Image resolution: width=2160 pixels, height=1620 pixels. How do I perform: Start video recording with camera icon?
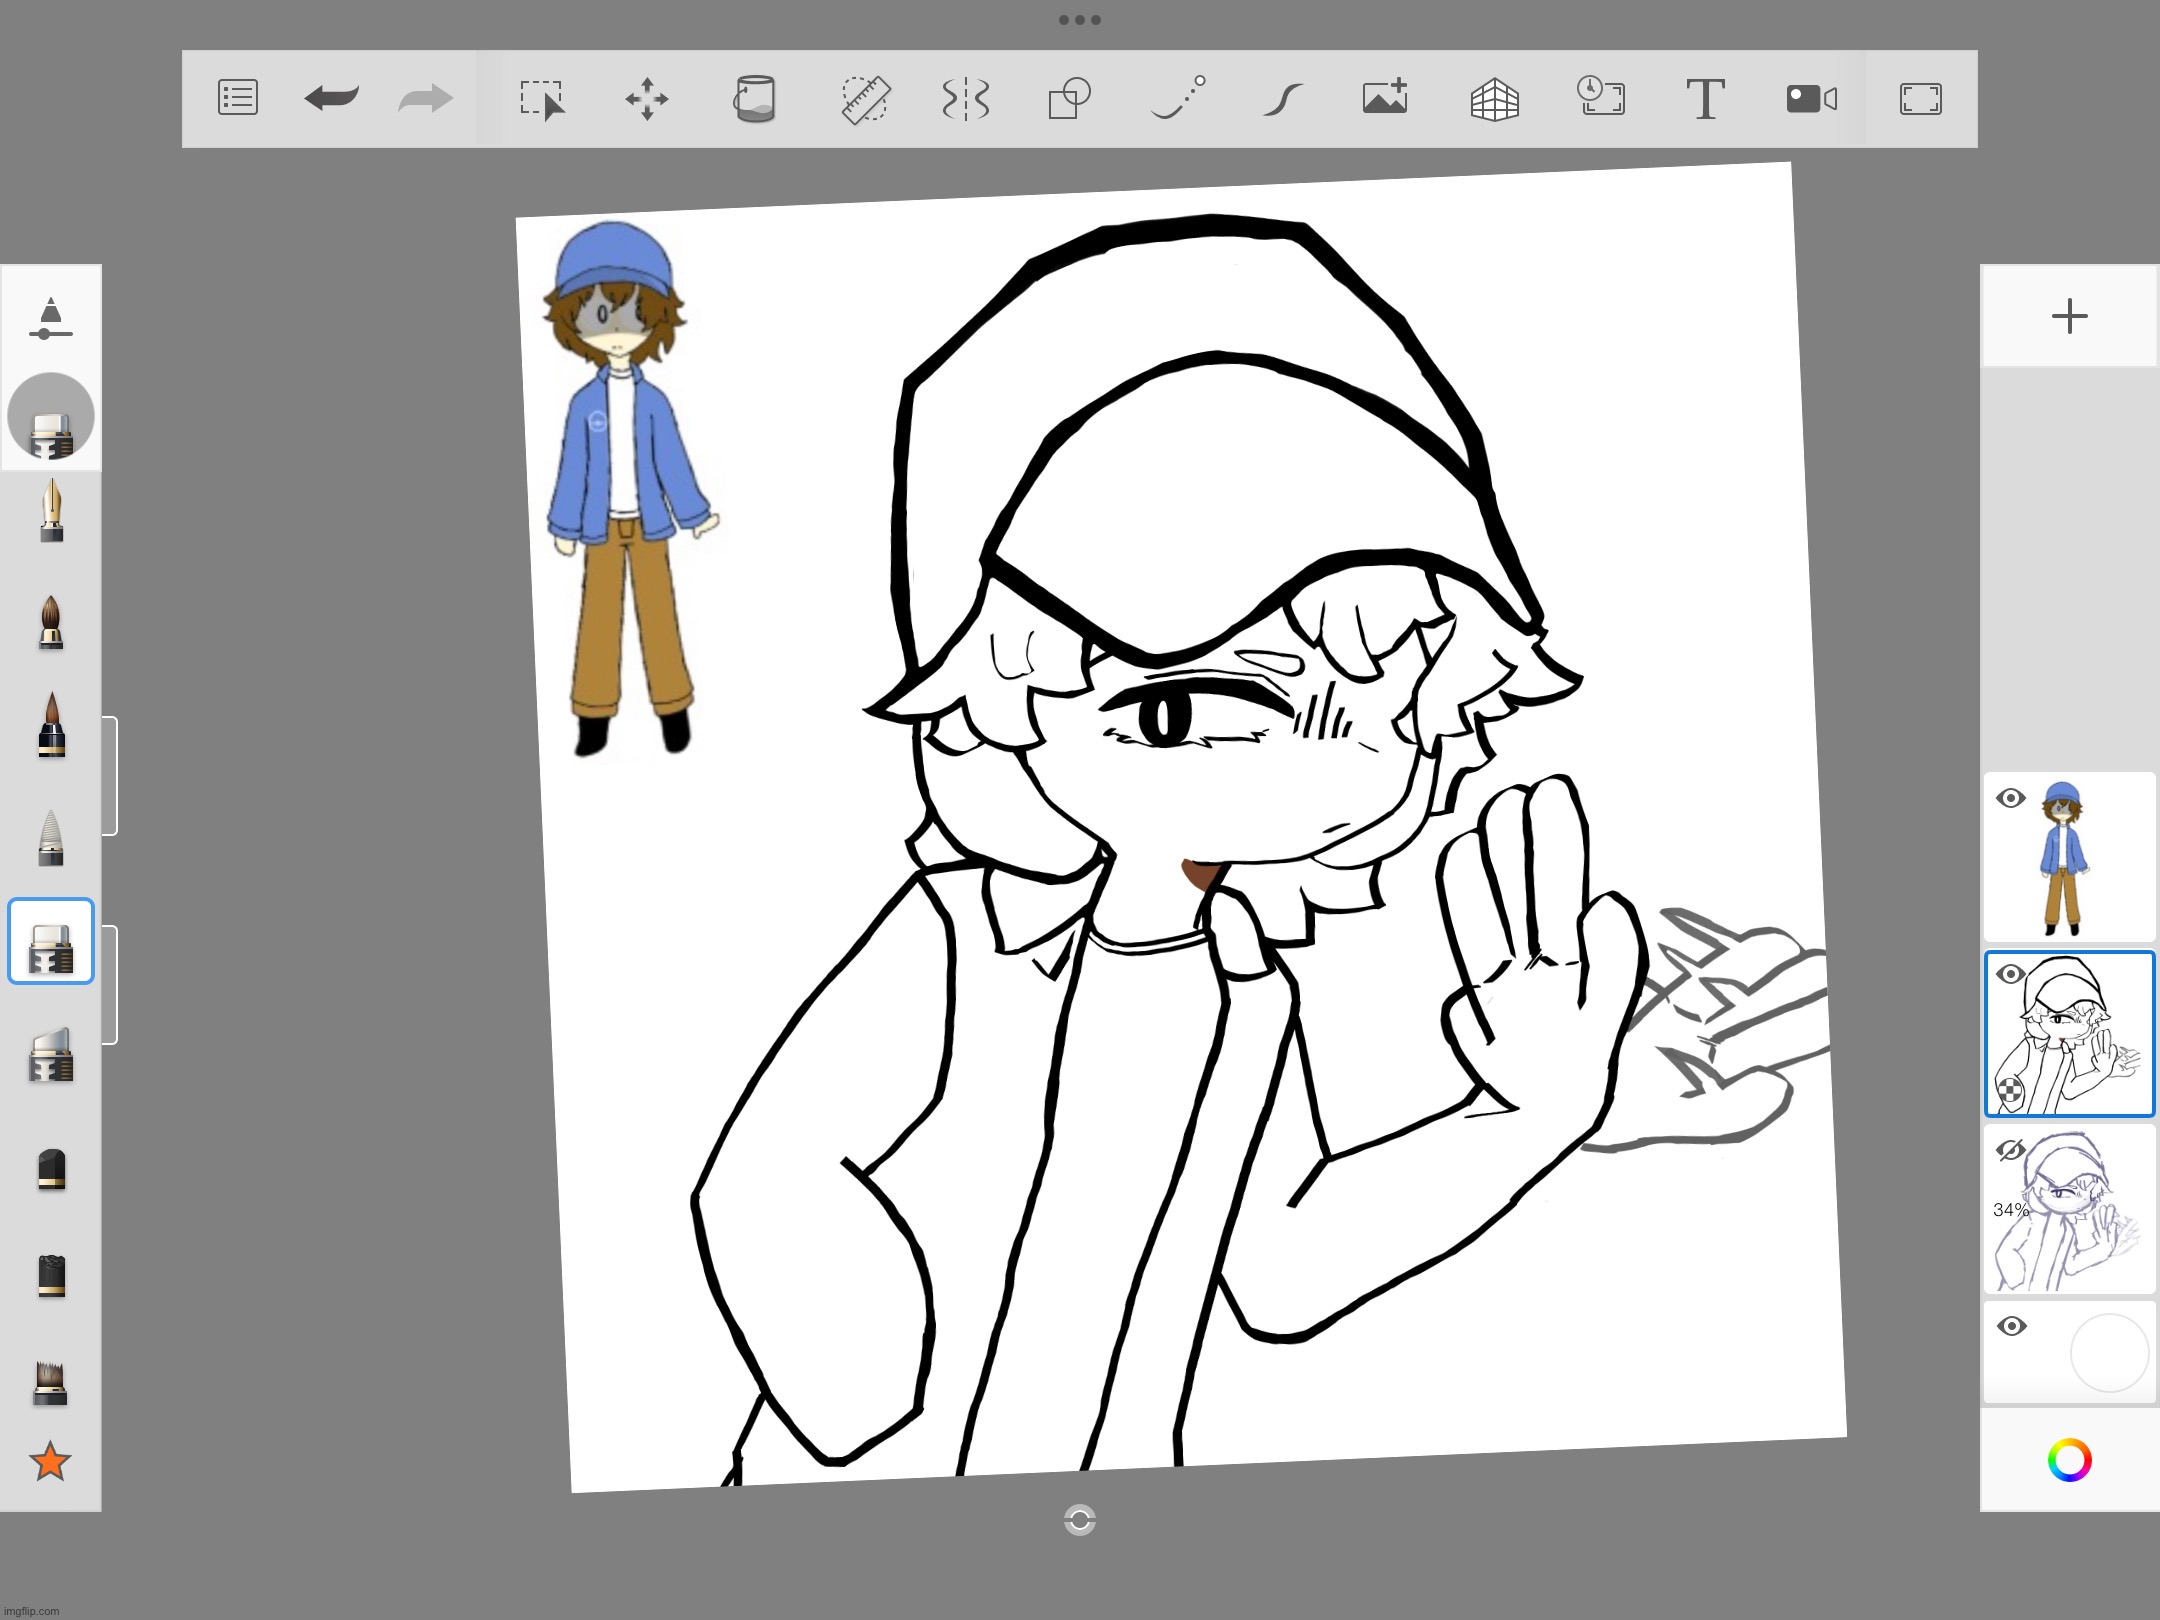(1811, 99)
